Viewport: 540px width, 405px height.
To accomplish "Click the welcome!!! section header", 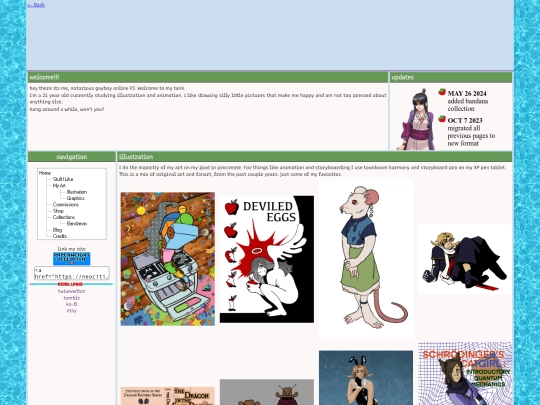I will 208,77.
